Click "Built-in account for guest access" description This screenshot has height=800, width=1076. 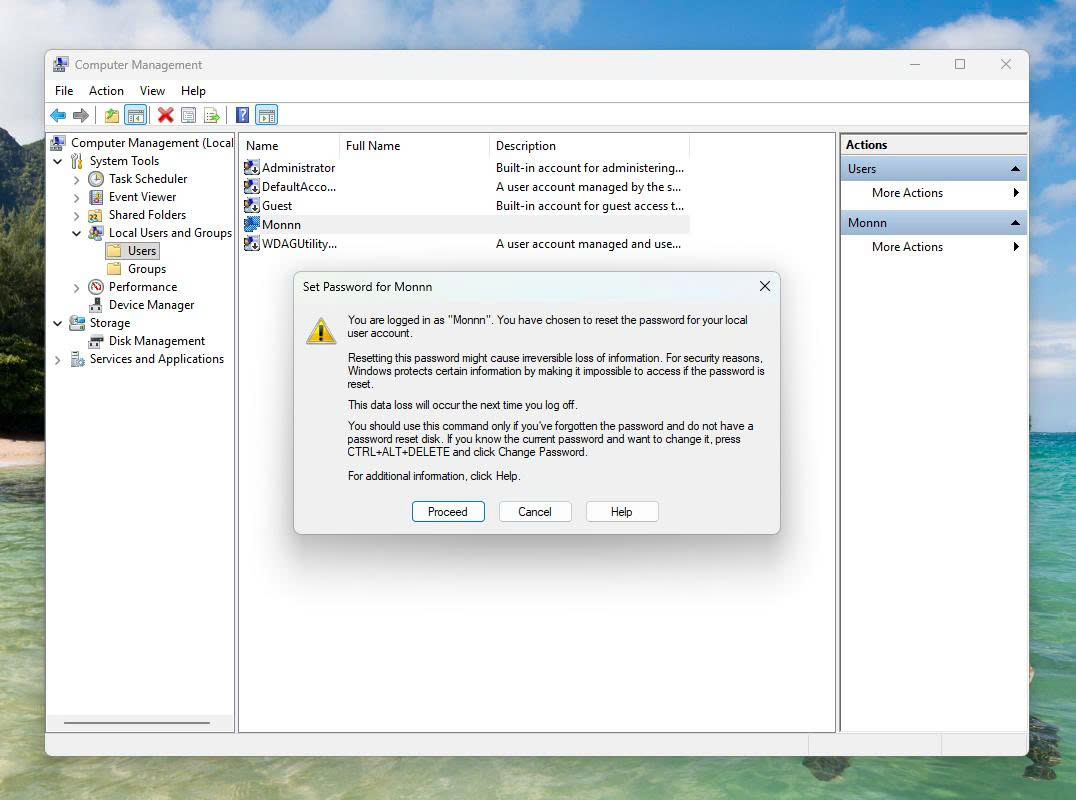[589, 206]
